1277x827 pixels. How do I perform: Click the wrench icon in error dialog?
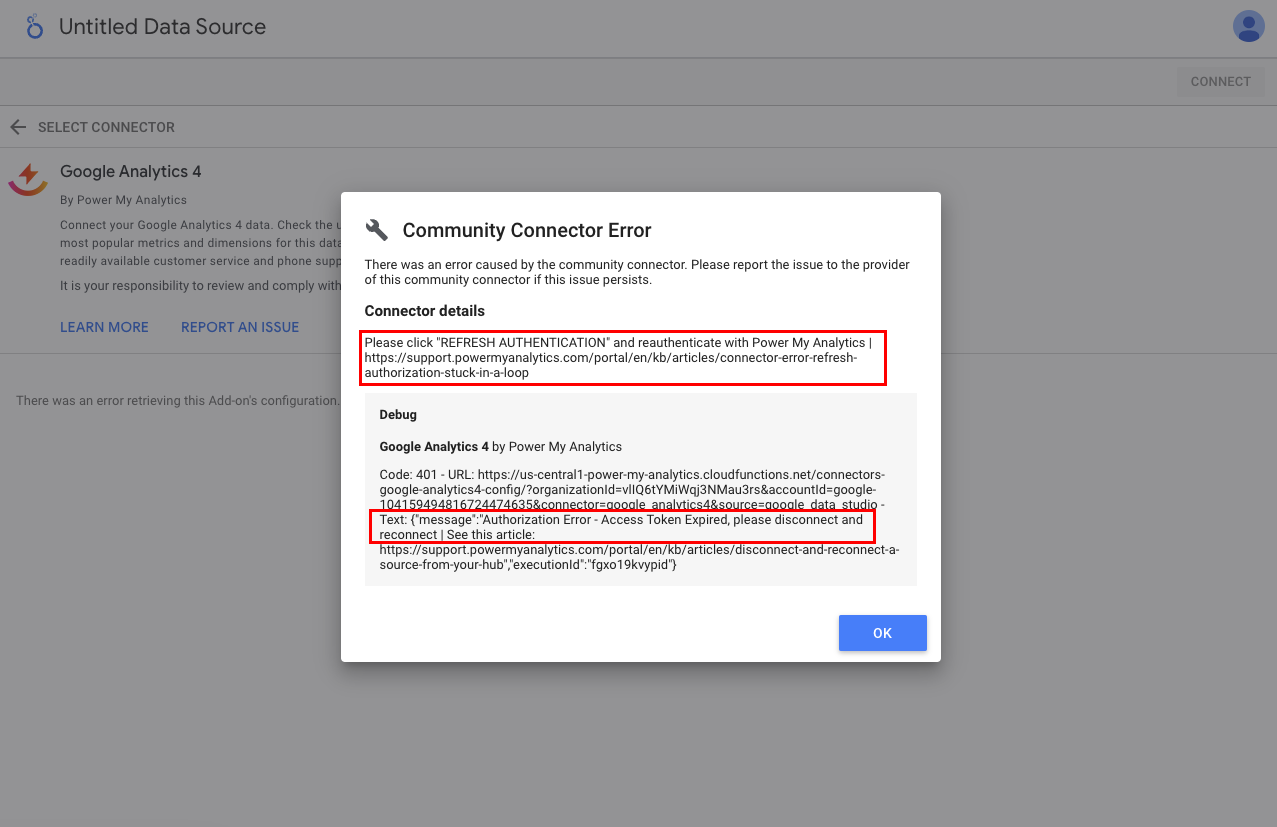[x=377, y=230]
